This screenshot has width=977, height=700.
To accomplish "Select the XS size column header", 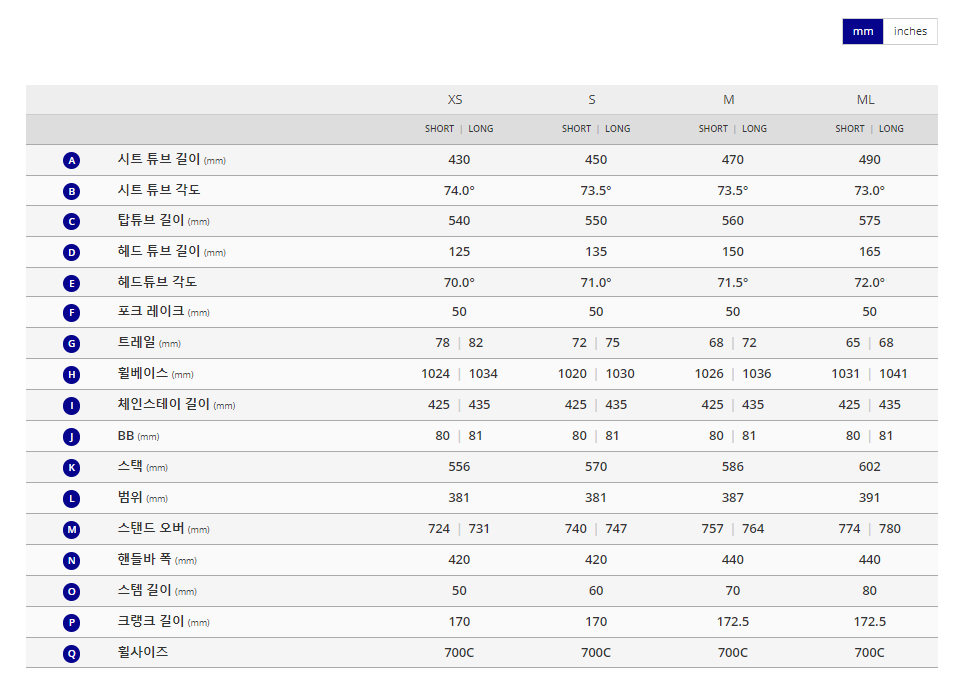I will [x=455, y=100].
